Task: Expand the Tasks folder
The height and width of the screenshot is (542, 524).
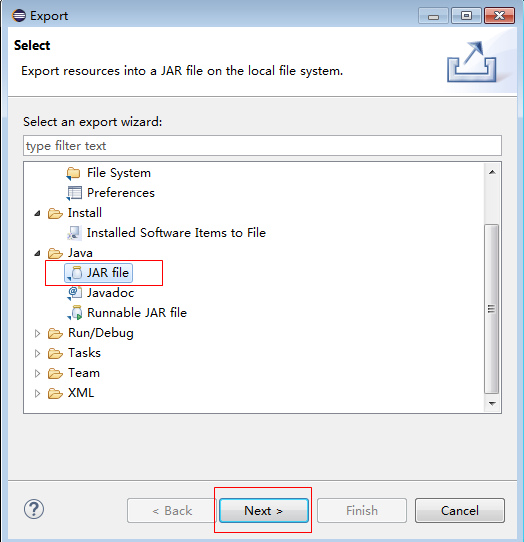Action: 37,353
